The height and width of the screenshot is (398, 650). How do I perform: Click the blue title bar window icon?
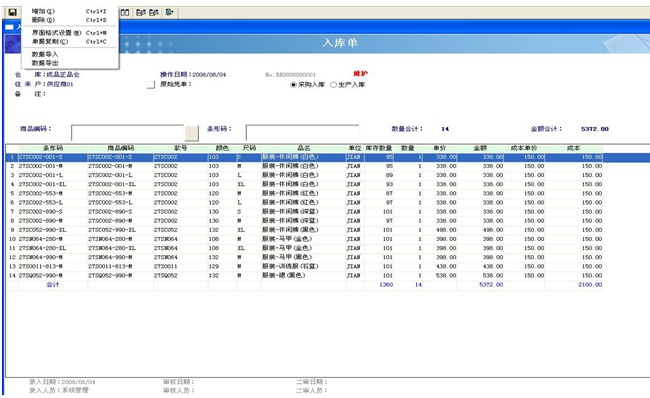pos(9,27)
